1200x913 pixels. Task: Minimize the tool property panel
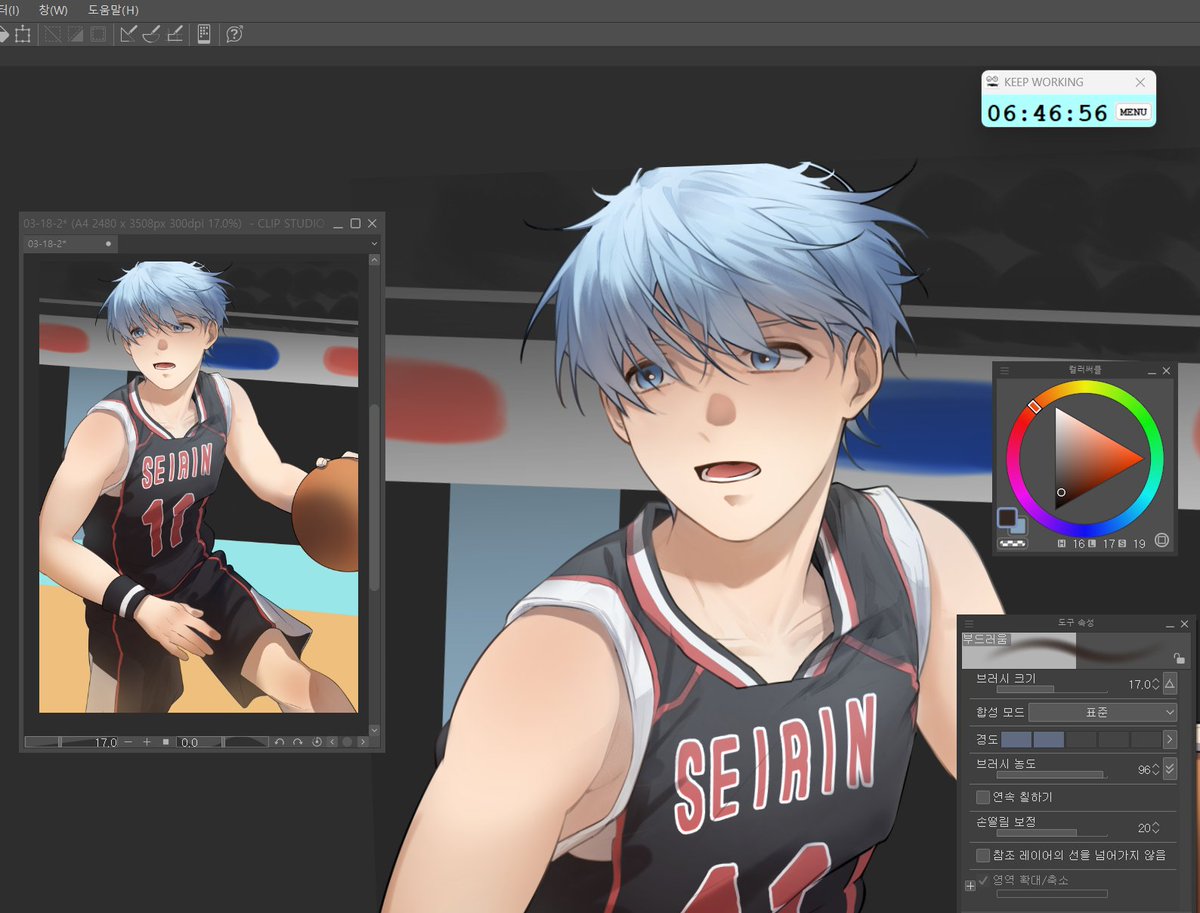1171,624
